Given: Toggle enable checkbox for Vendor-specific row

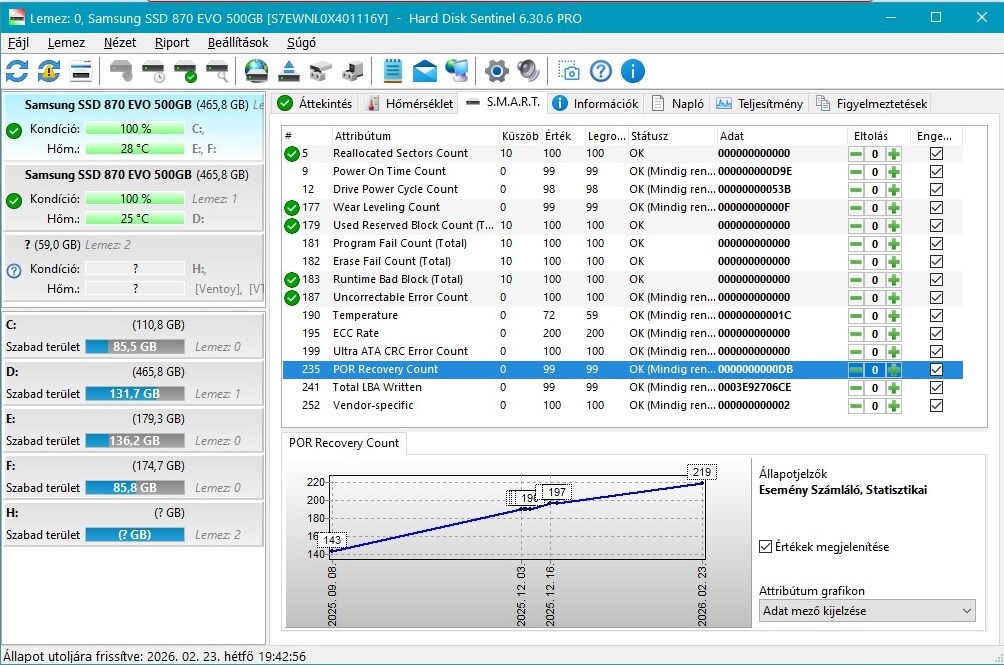Looking at the screenshot, I should (936, 405).
